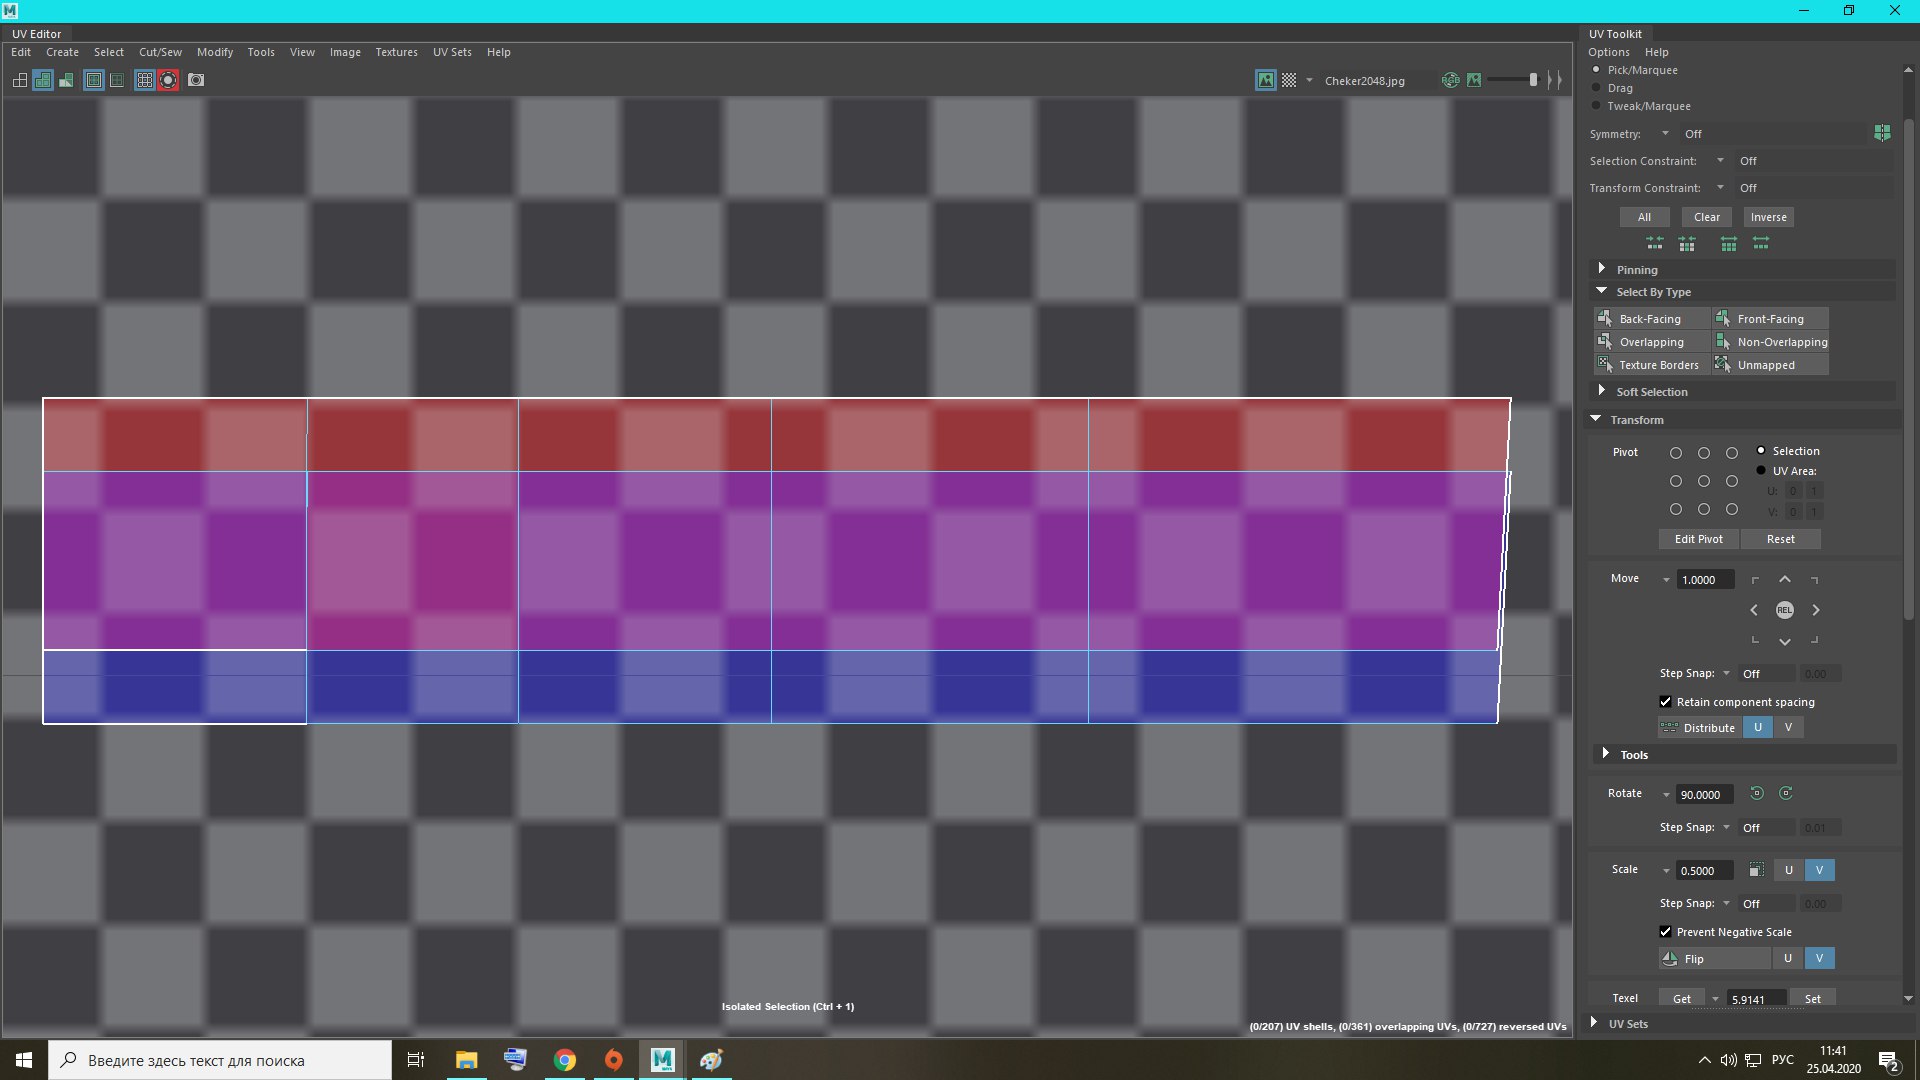Viewport: 1920px width, 1080px height.
Task: Expand the Soft Selection section
Action: tap(1601, 391)
